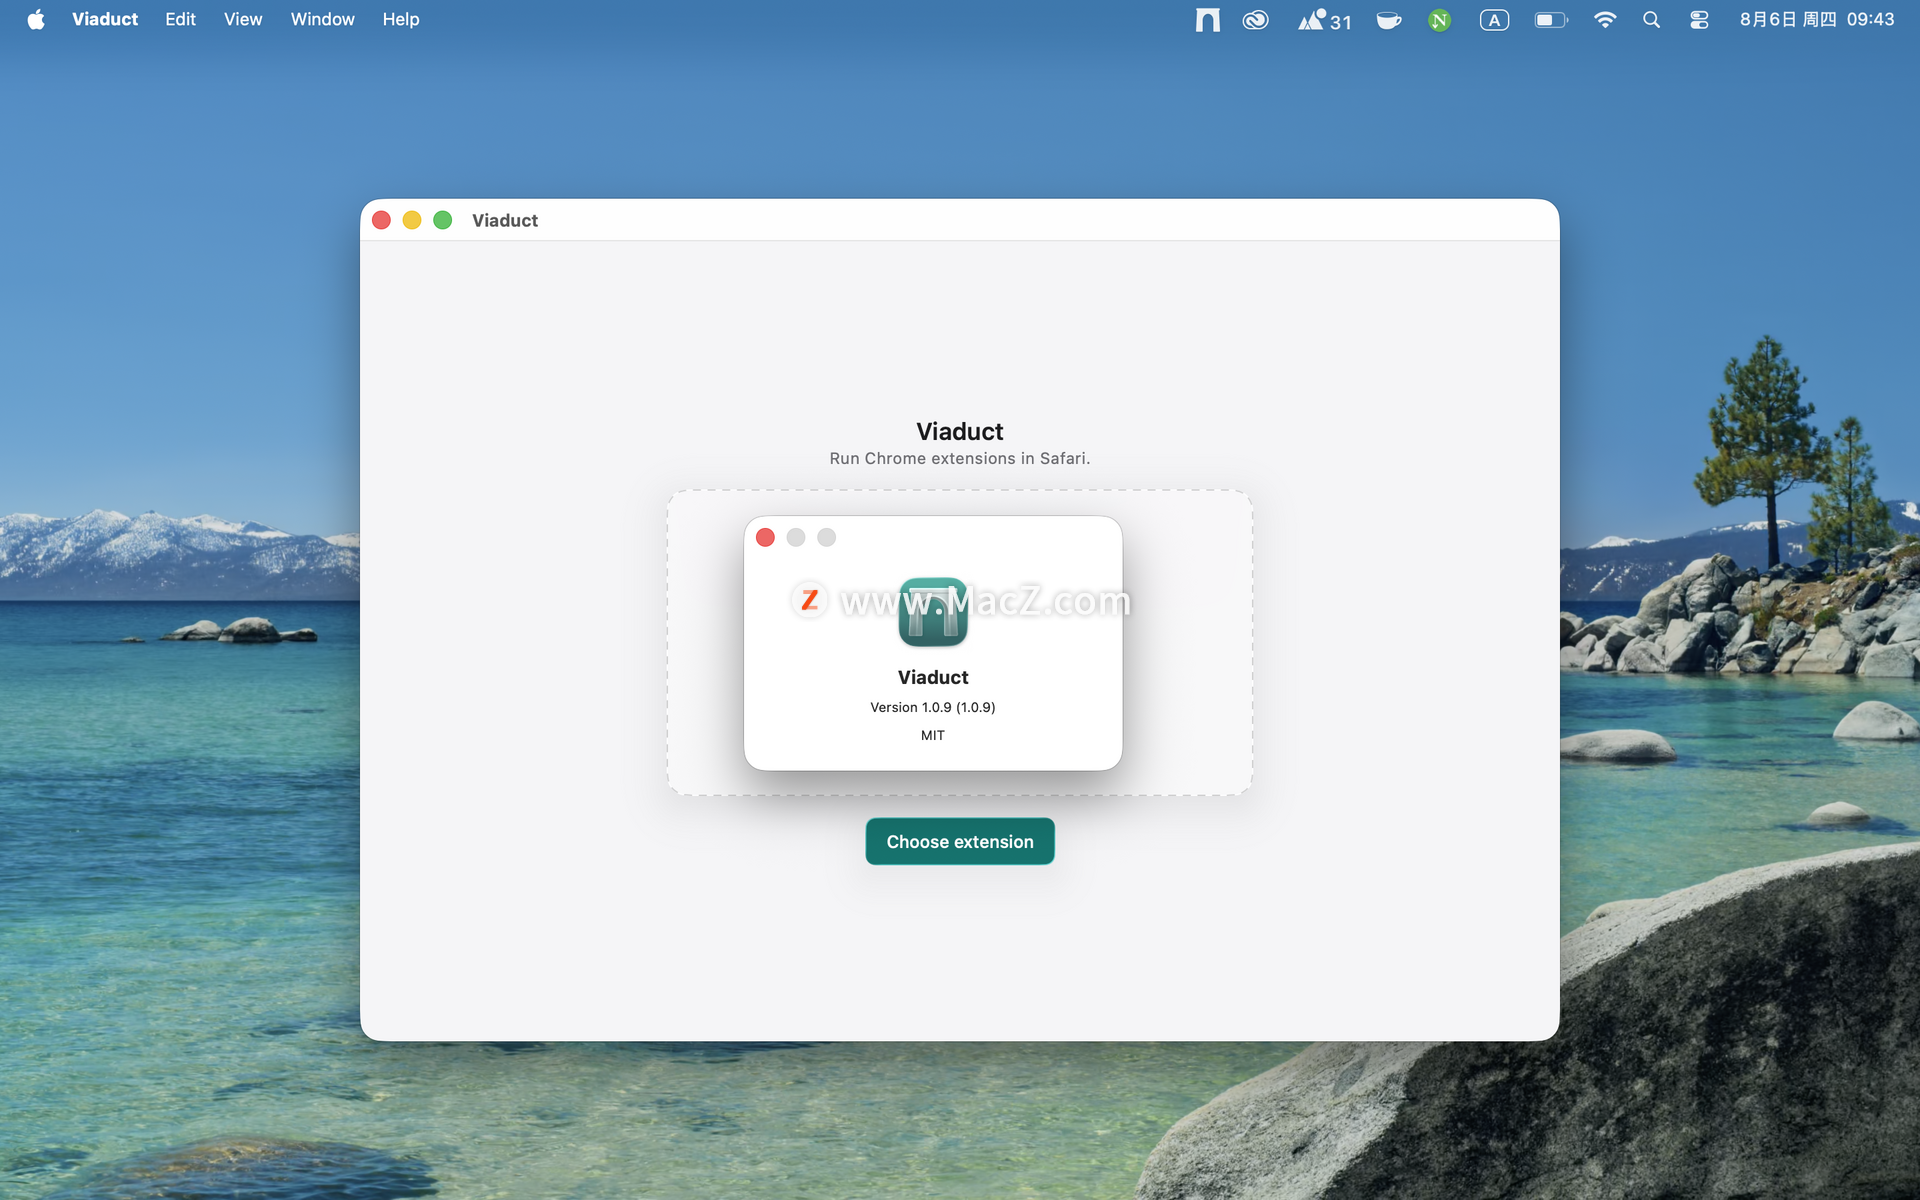1920x1200 pixels.
Task: Open the Help menu
Action: pos(401,20)
